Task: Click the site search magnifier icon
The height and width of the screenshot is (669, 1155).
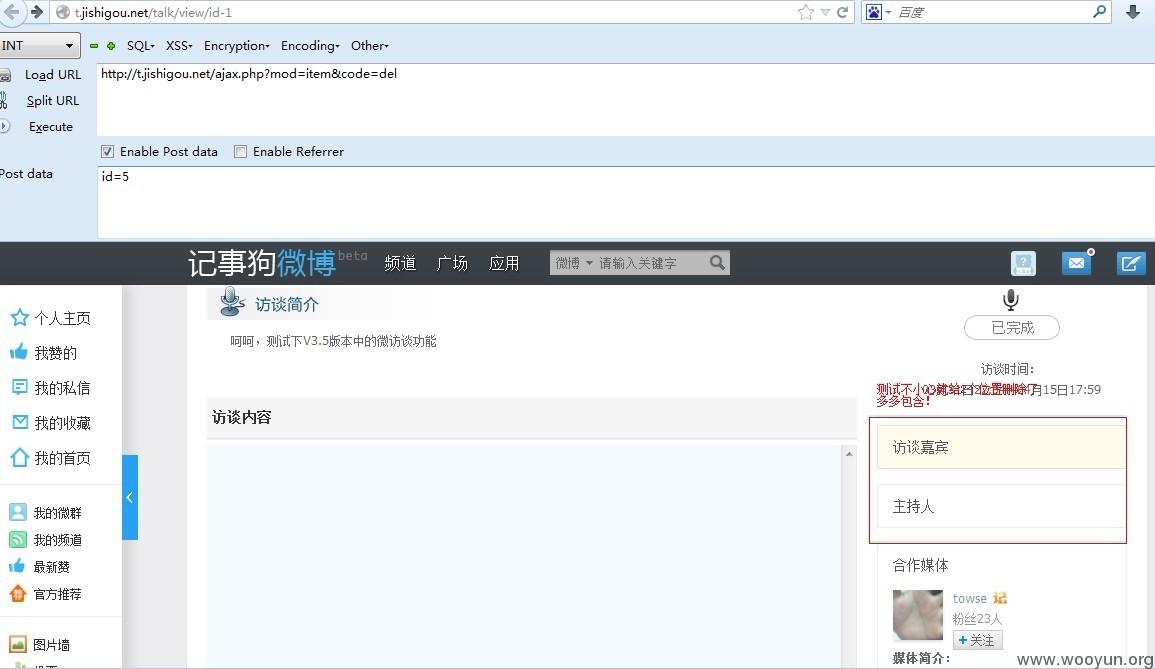Action: click(x=717, y=262)
